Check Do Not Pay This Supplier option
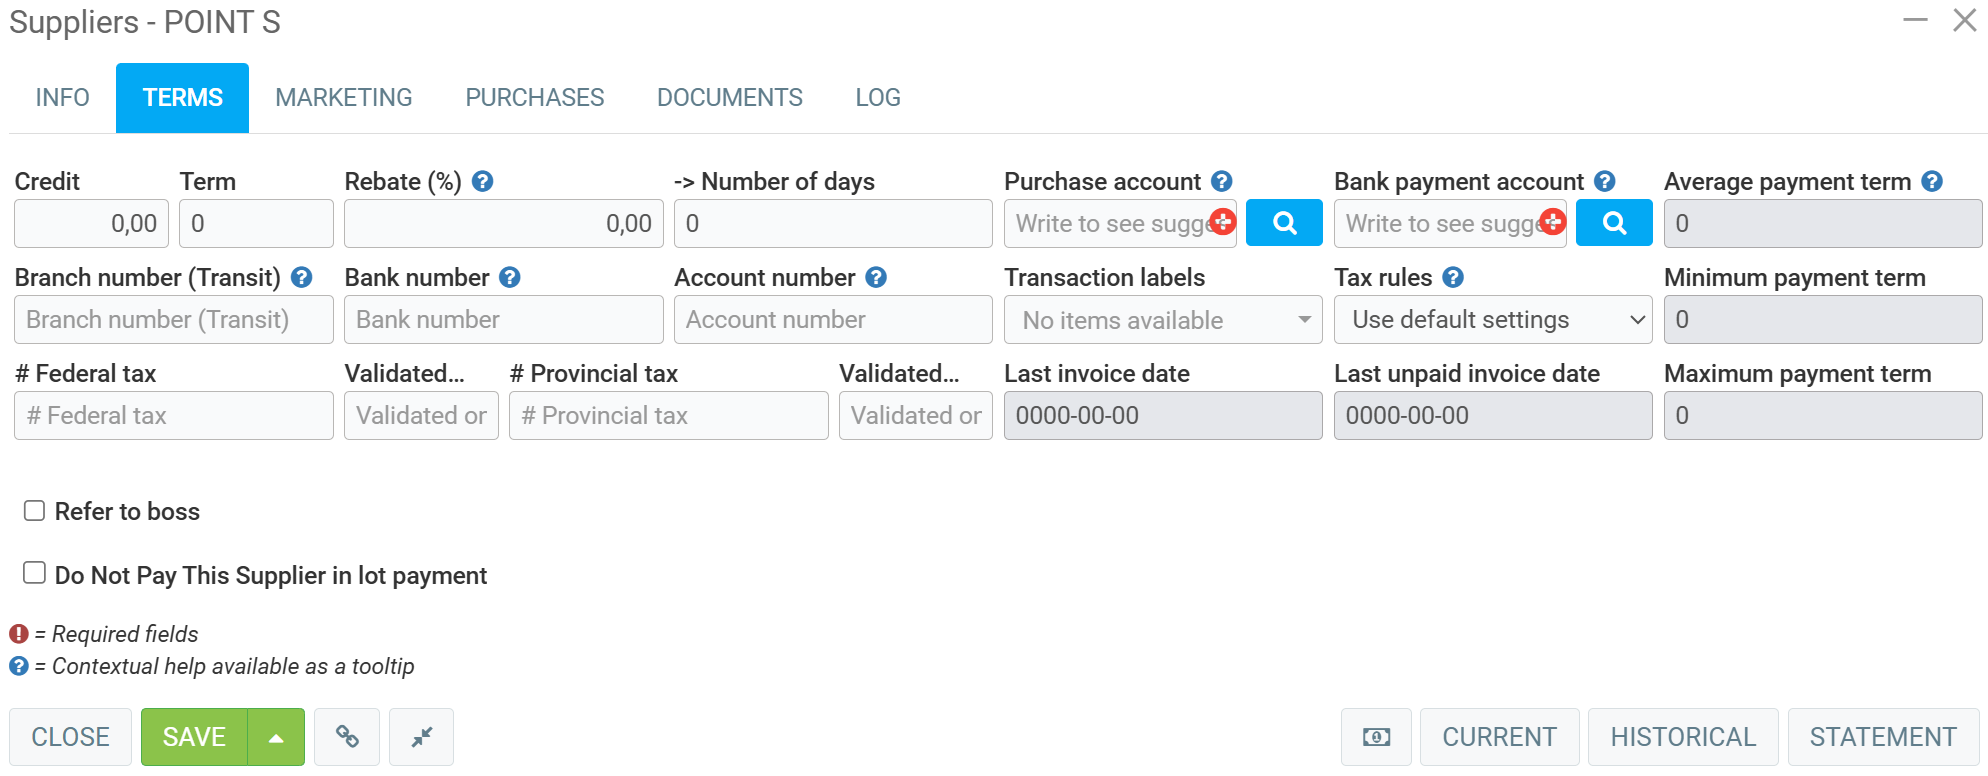 35,573
